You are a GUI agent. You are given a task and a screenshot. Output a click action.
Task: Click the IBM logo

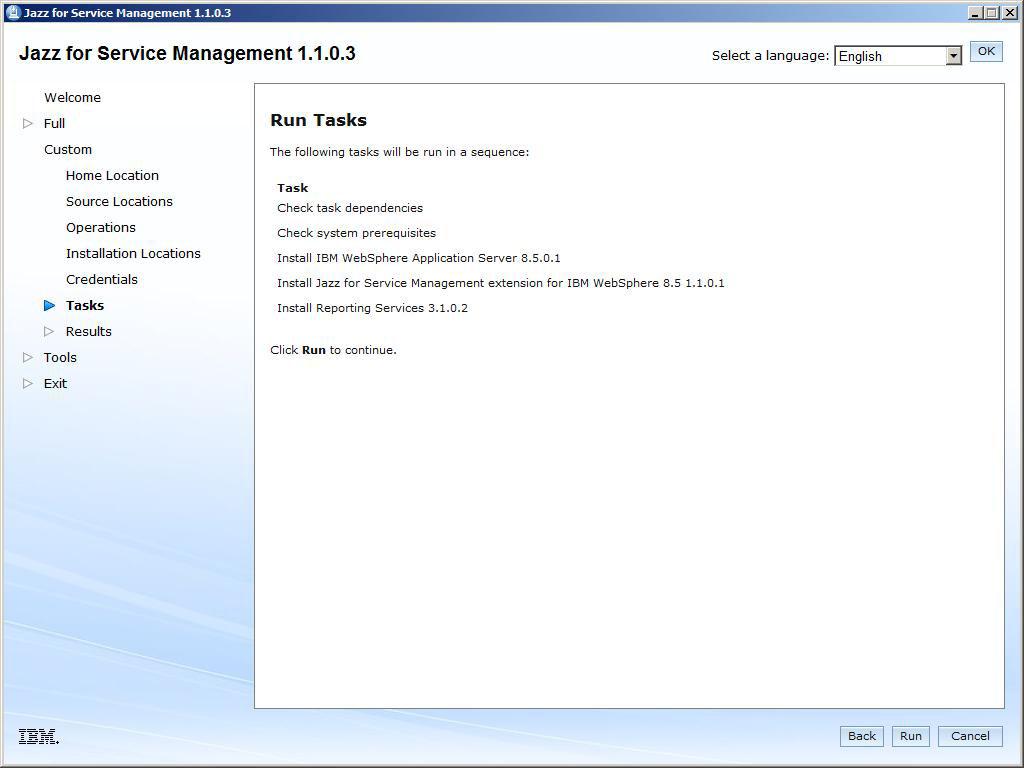(39, 737)
